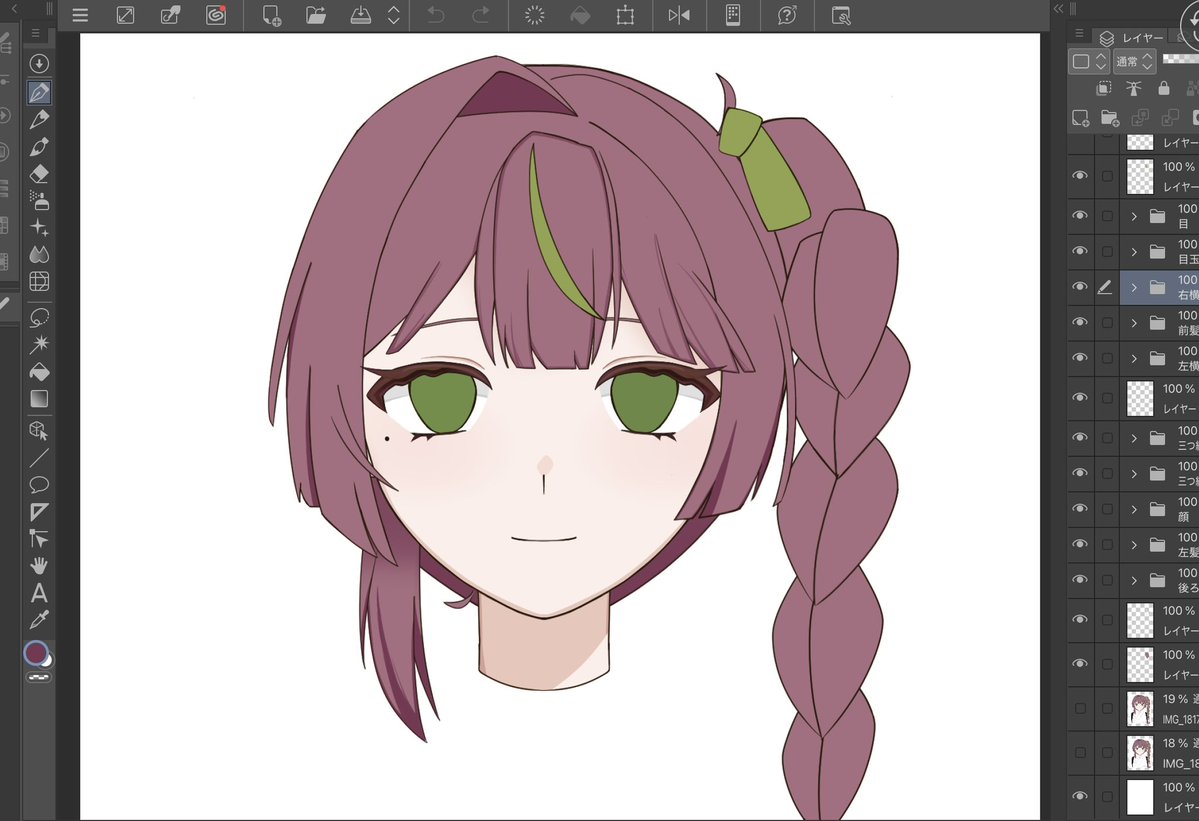Click the Save icon in command bar

360,15
